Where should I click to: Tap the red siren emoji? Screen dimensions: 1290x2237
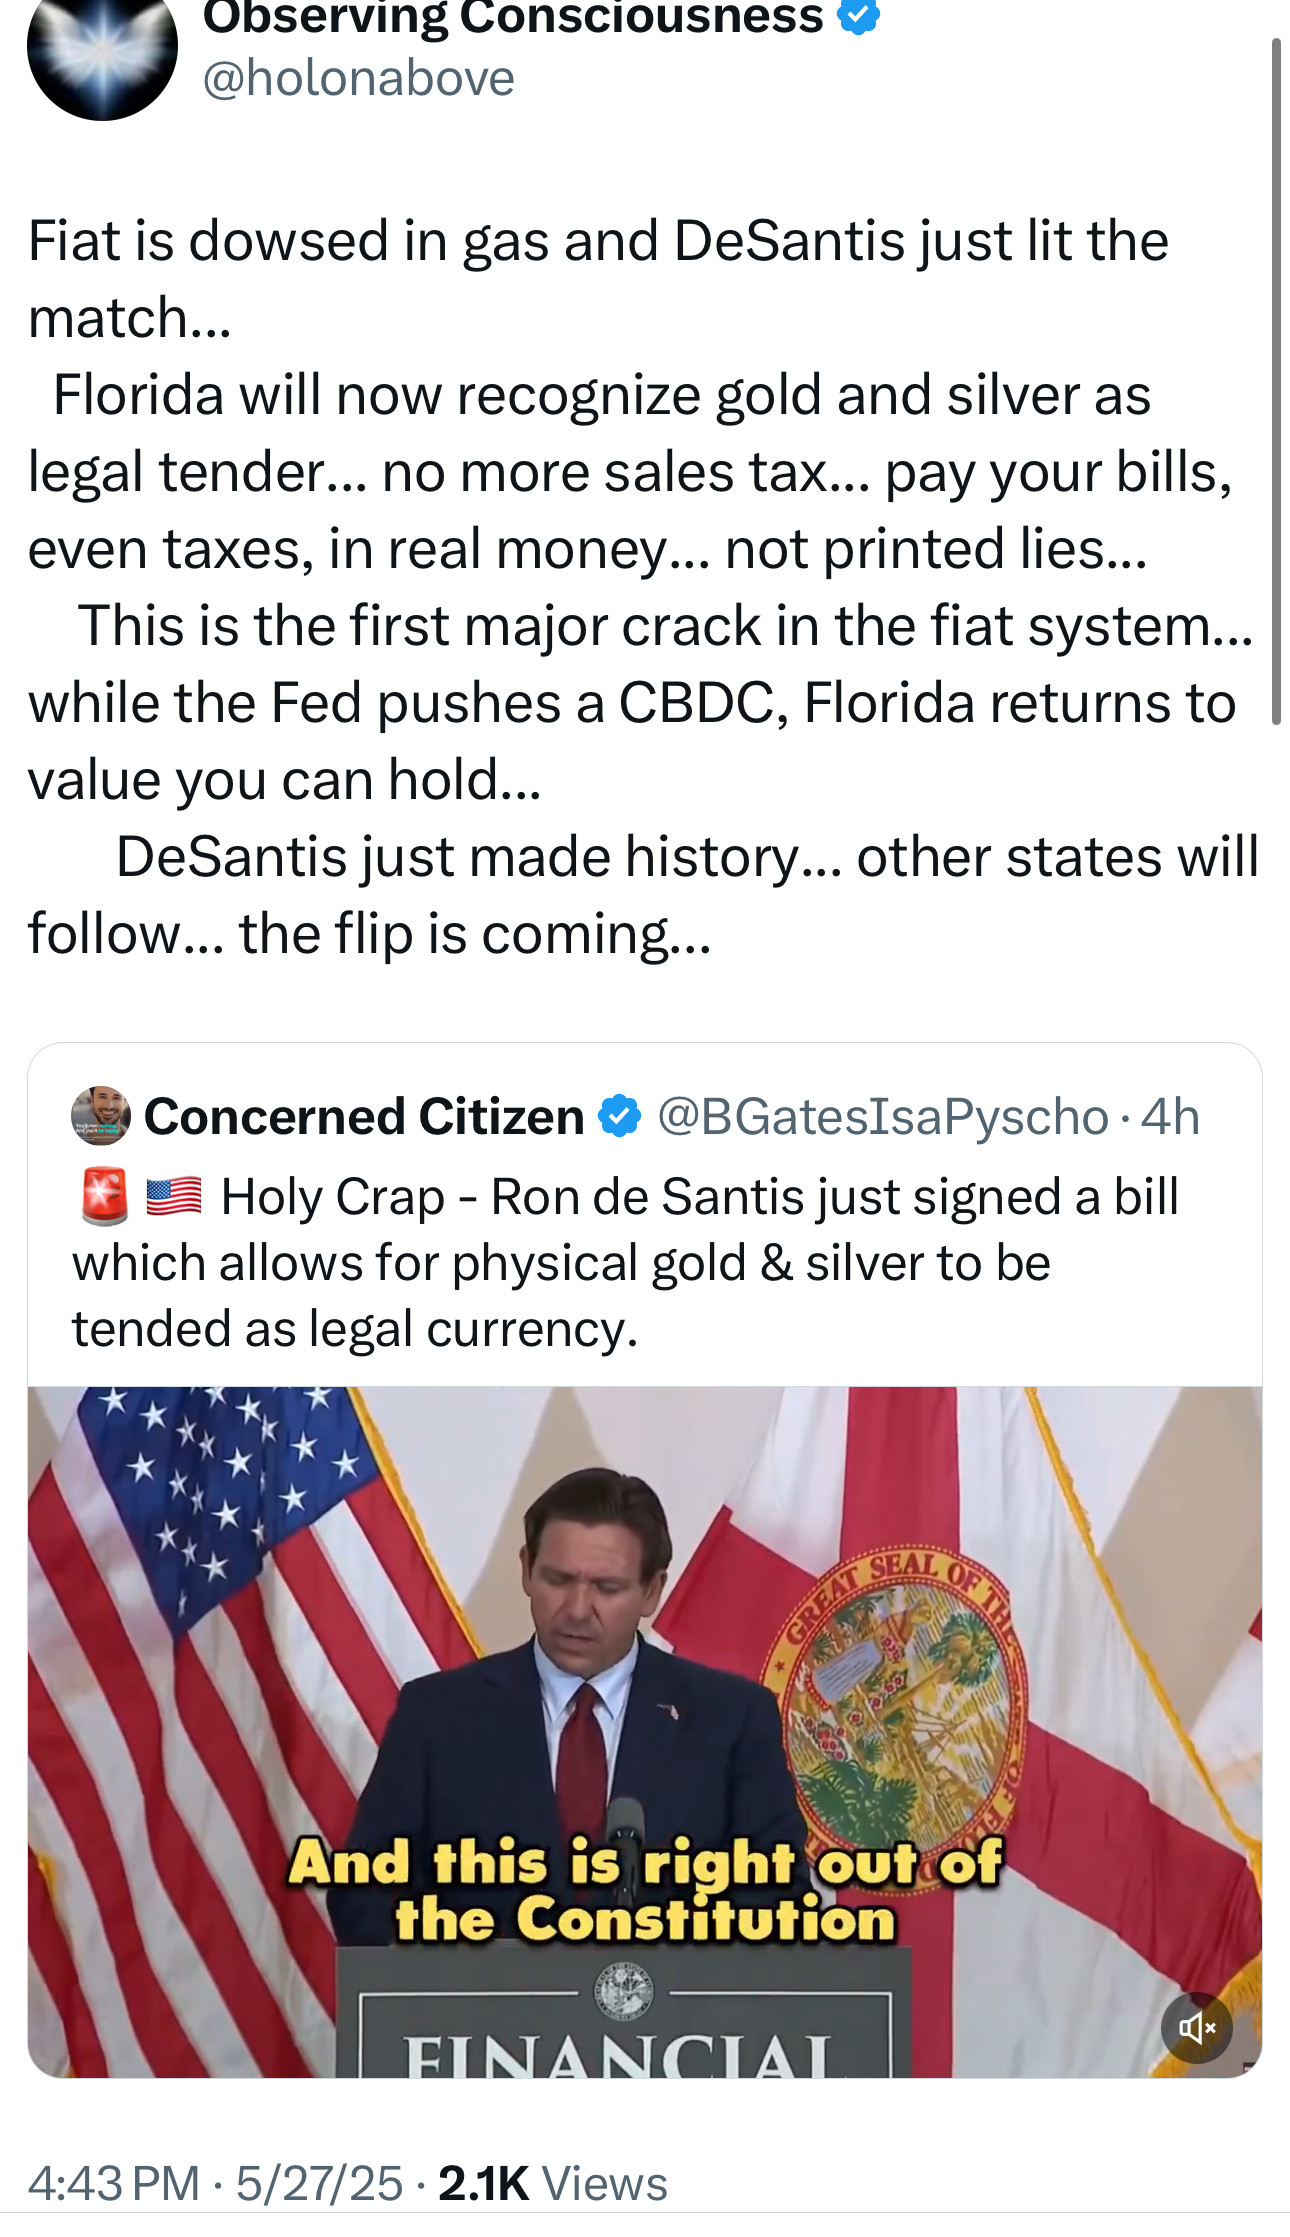click(104, 1196)
